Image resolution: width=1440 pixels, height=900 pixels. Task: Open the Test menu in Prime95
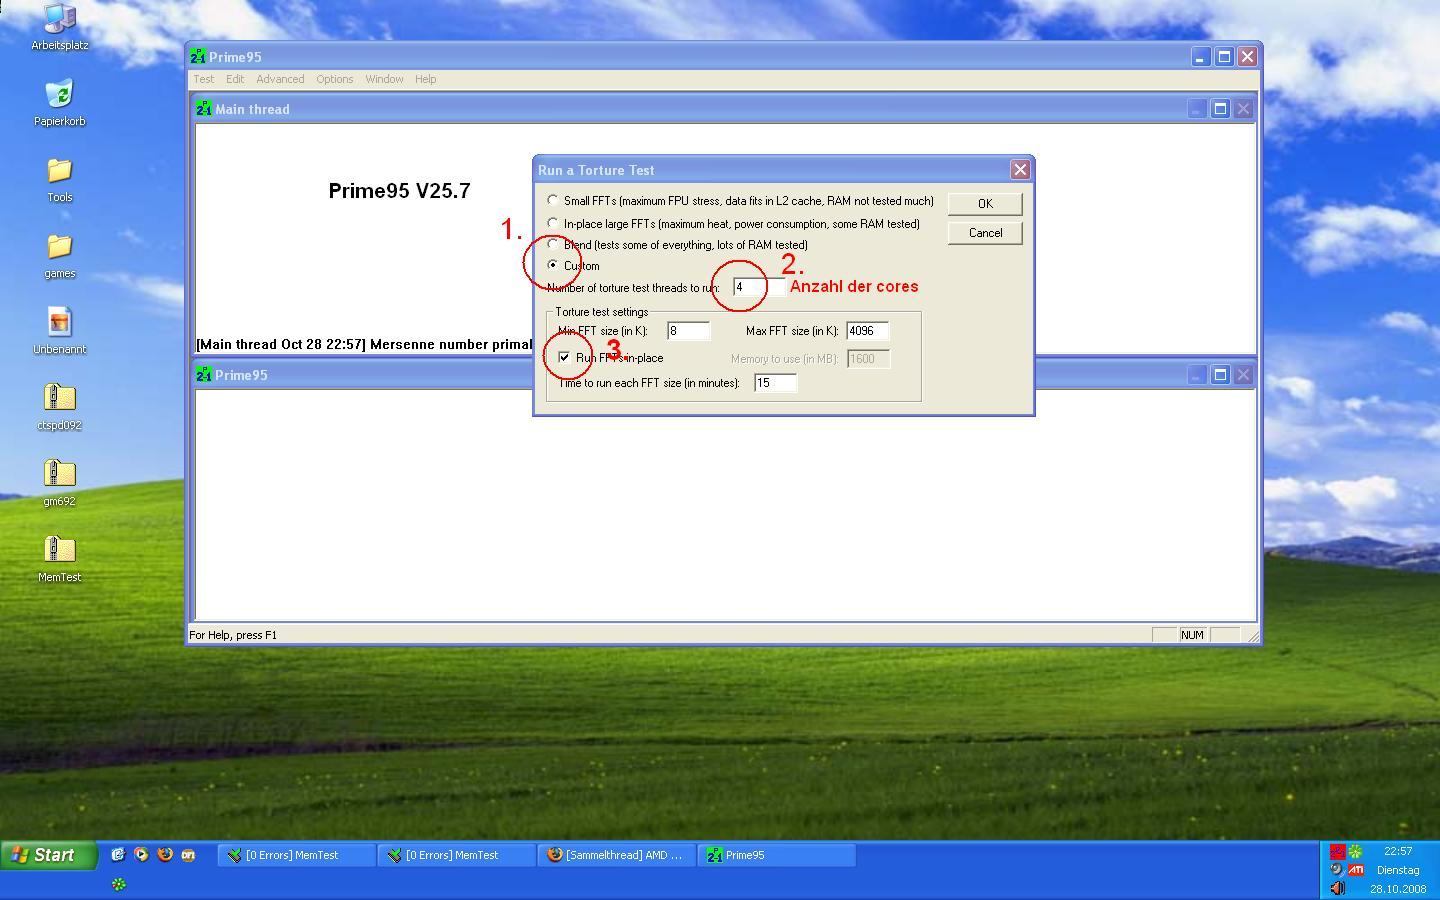203,79
